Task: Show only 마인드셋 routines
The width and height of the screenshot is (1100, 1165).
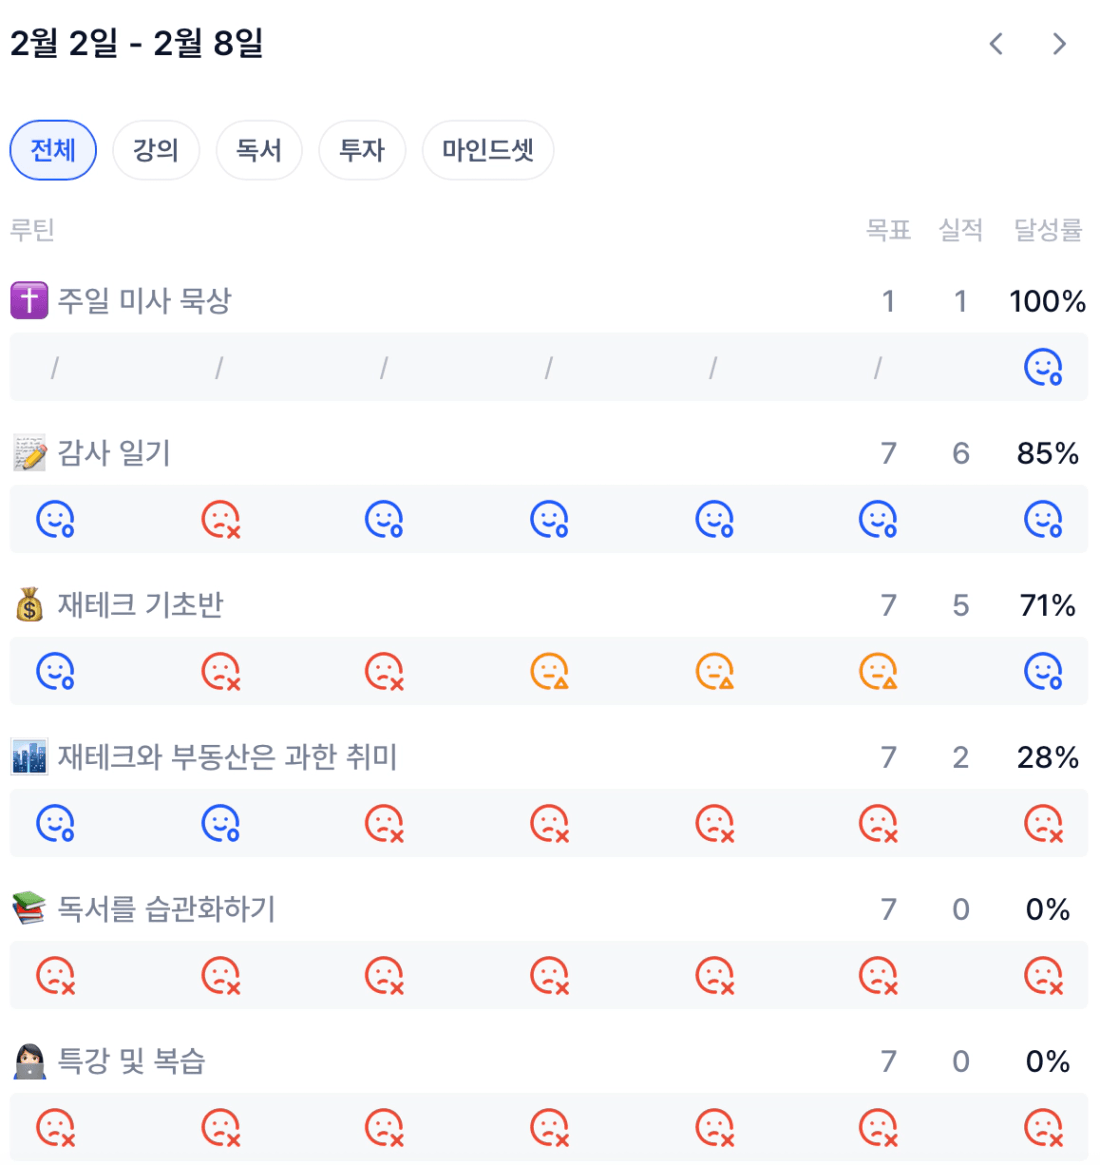Action: coord(488,151)
